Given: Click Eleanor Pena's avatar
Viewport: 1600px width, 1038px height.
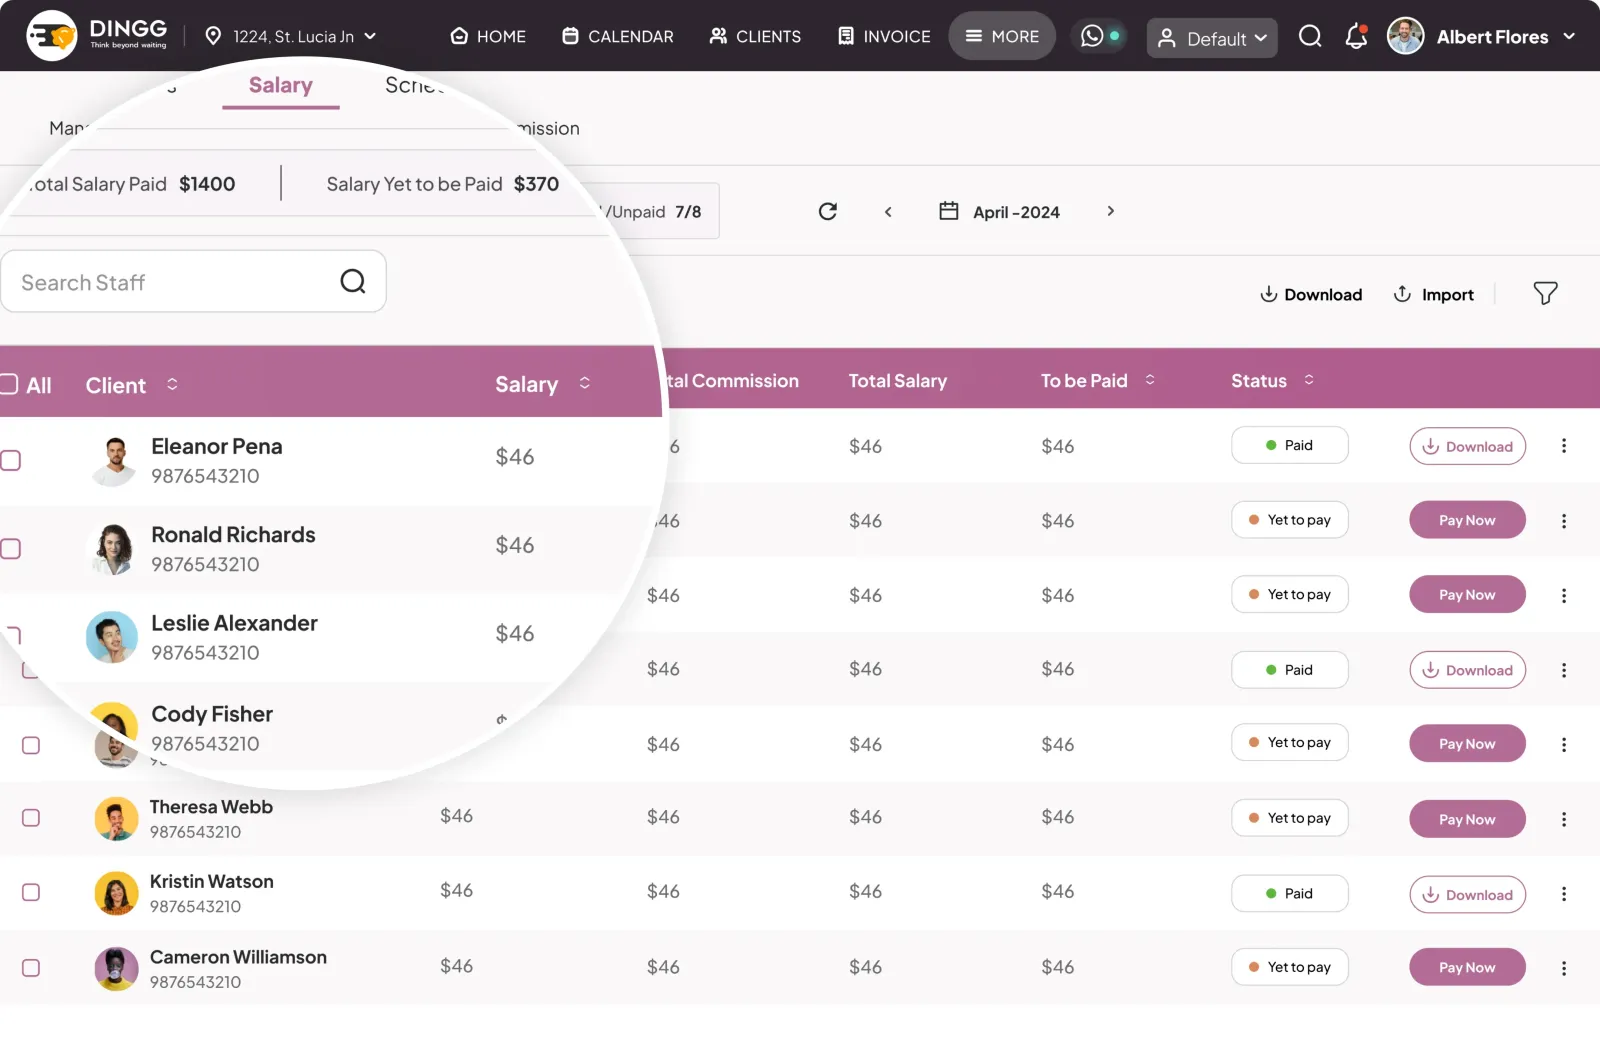Looking at the screenshot, I should tap(115, 461).
